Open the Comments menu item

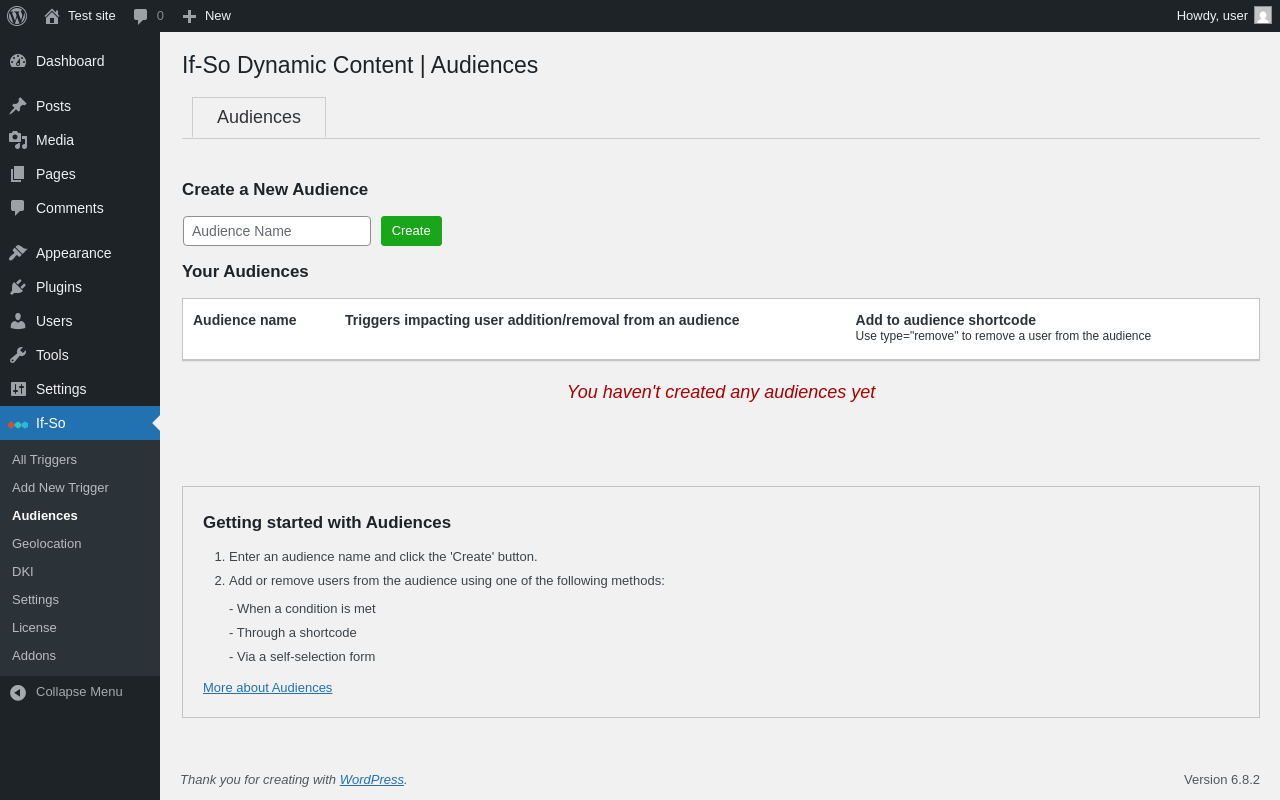click(80, 208)
